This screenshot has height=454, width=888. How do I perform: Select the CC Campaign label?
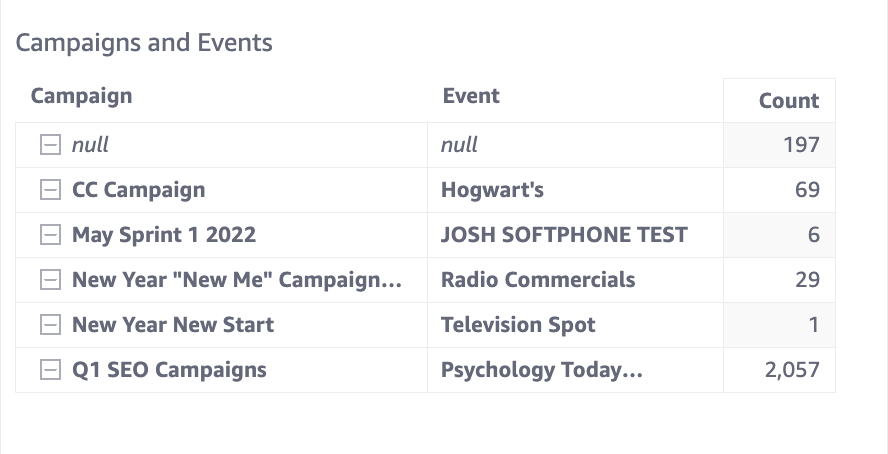[138, 190]
